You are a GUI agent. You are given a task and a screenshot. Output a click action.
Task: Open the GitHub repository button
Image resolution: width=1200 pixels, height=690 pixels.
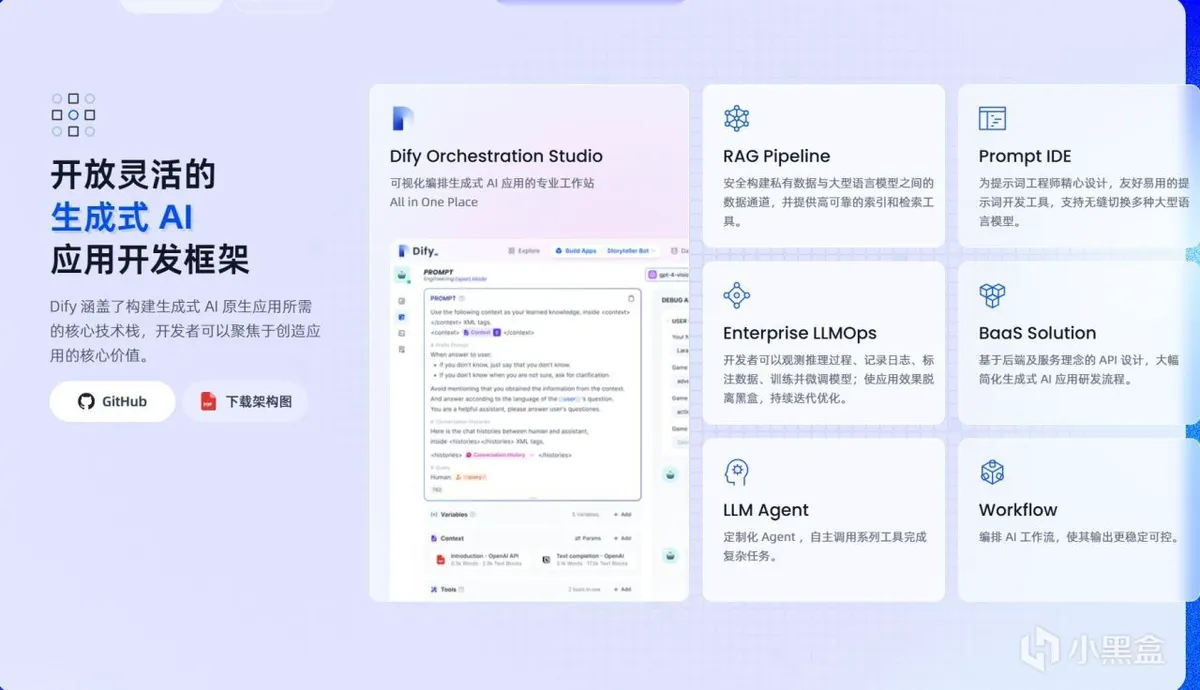pyautogui.click(x=112, y=401)
